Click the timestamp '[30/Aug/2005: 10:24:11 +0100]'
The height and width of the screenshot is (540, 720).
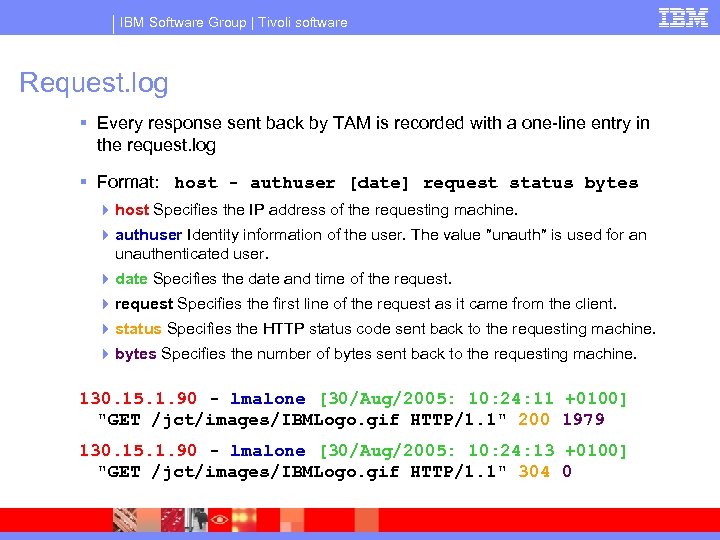tap(473, 399)
